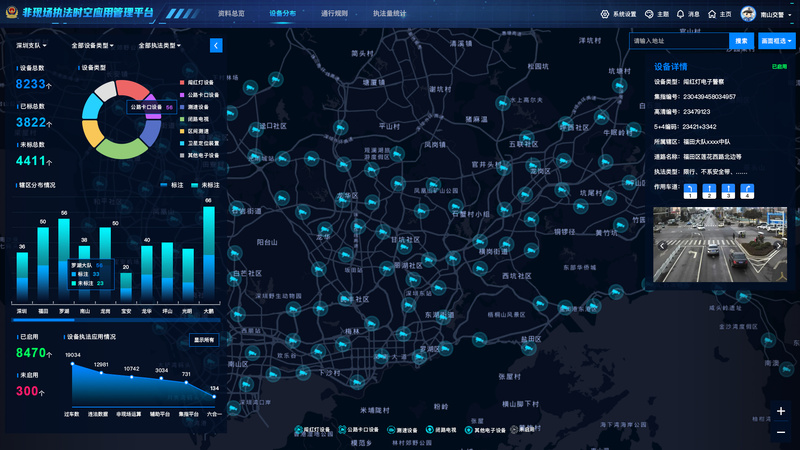Image resolution: width=800 pixels, height=450 pixels.
Task: Click horizontal scrollbar under district bar chart
Action: point(116,320)
